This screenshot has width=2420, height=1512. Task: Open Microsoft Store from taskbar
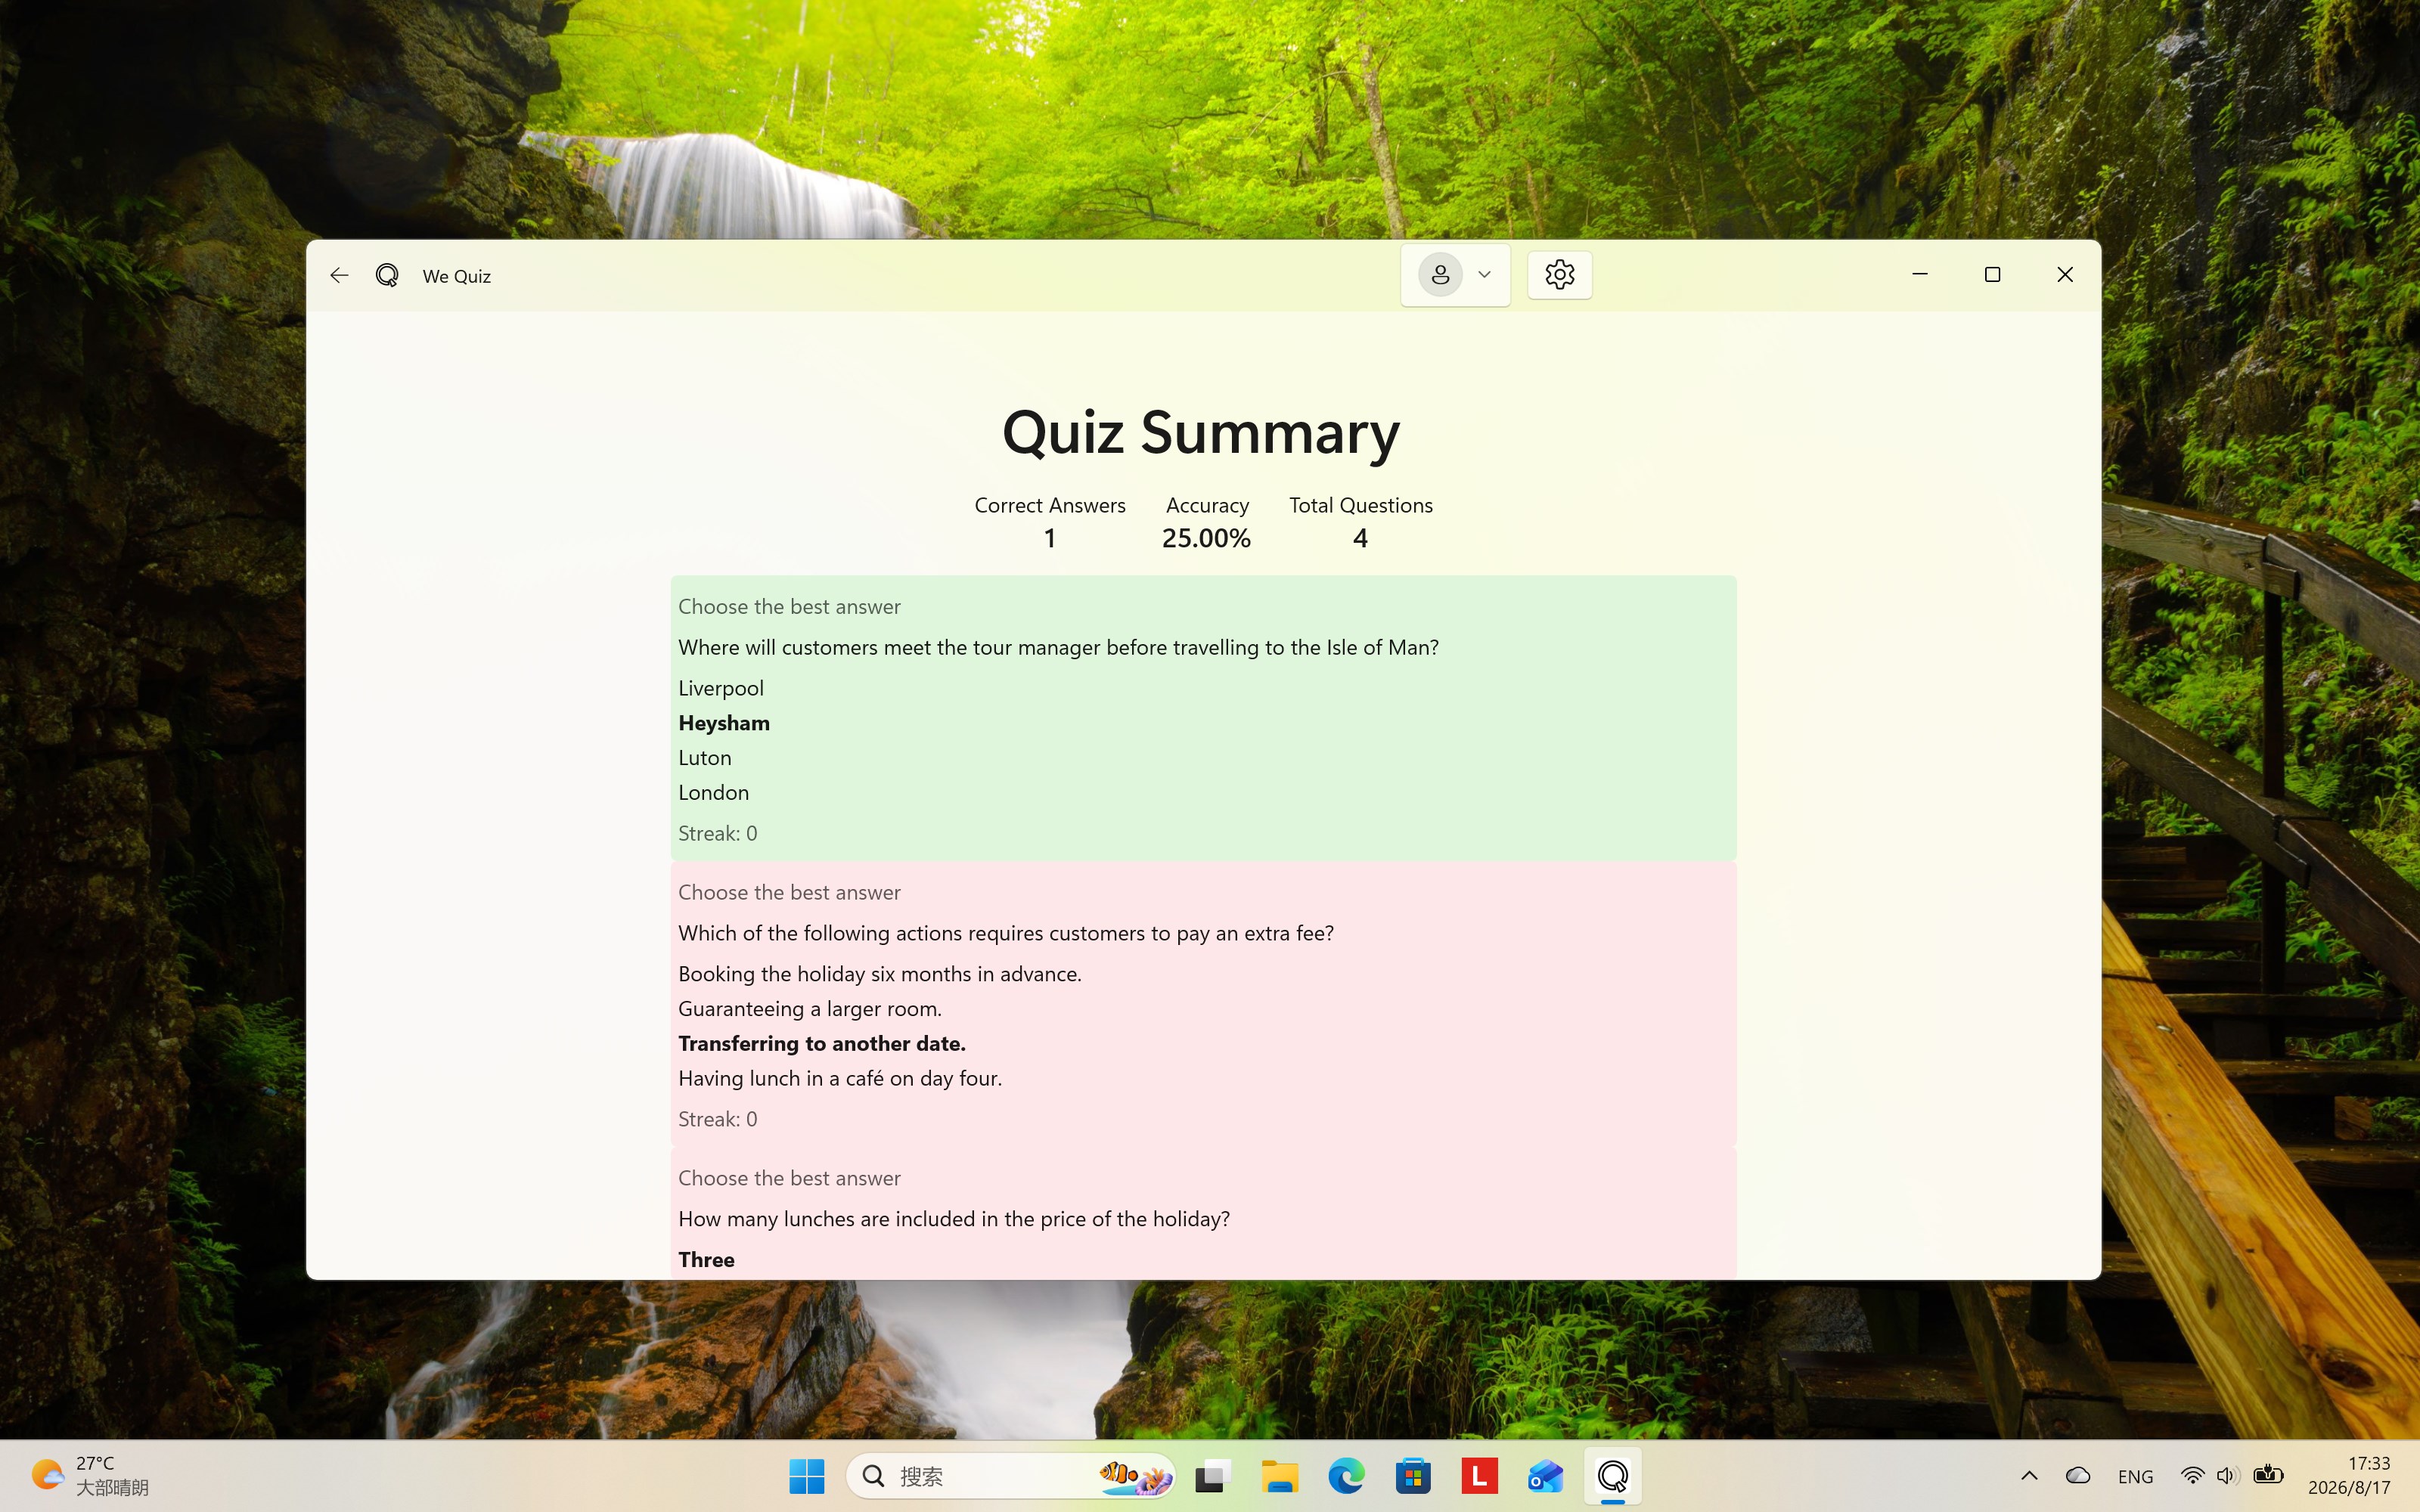[1413, 1476]
